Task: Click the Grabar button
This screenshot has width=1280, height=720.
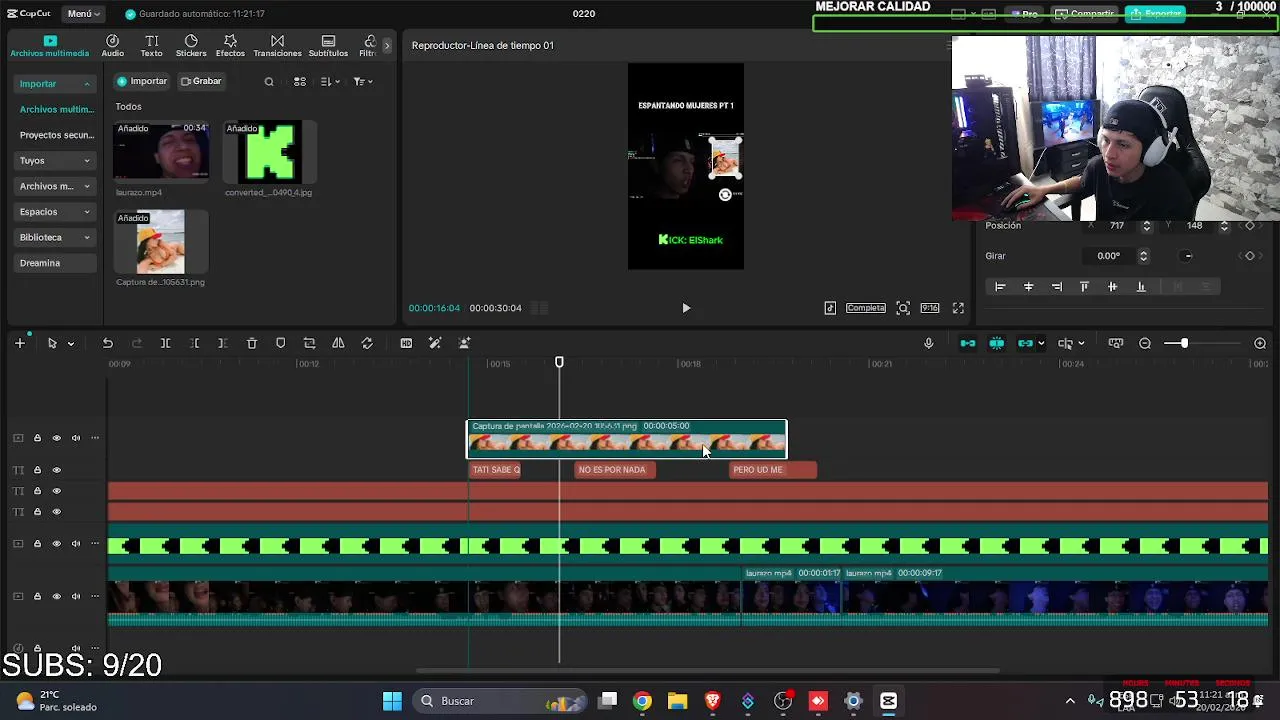Action: pyautogui.click(x=201, y=81)
